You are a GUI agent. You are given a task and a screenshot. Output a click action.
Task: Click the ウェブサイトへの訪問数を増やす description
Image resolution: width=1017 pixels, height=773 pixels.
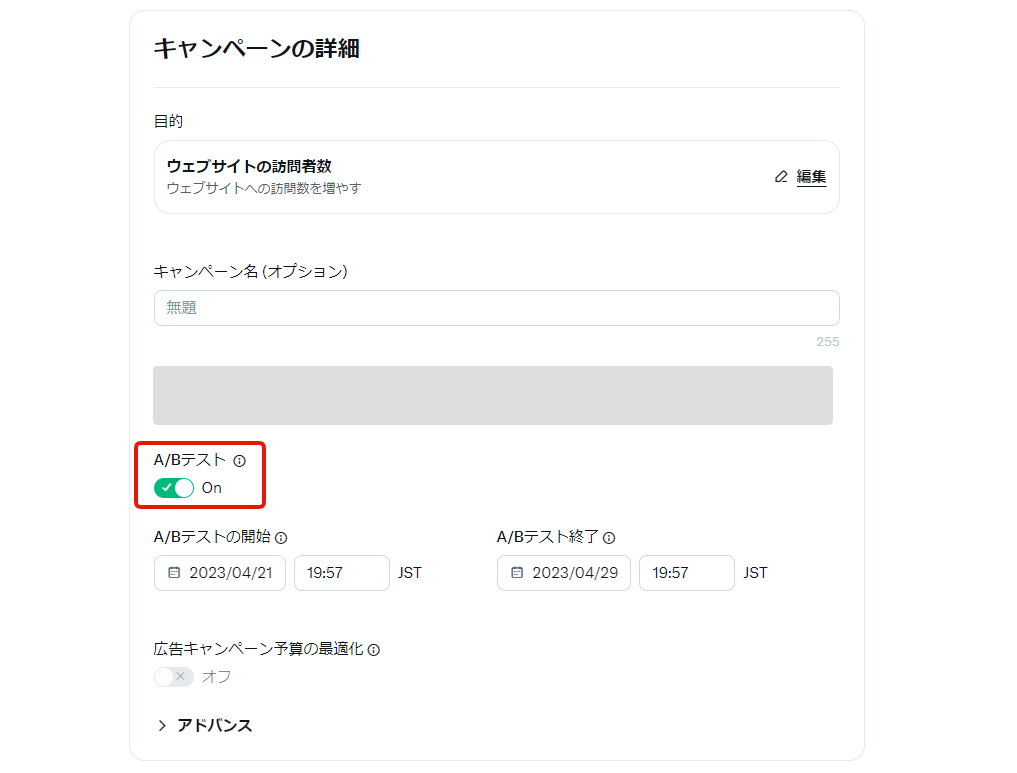(x=264, y=188)
